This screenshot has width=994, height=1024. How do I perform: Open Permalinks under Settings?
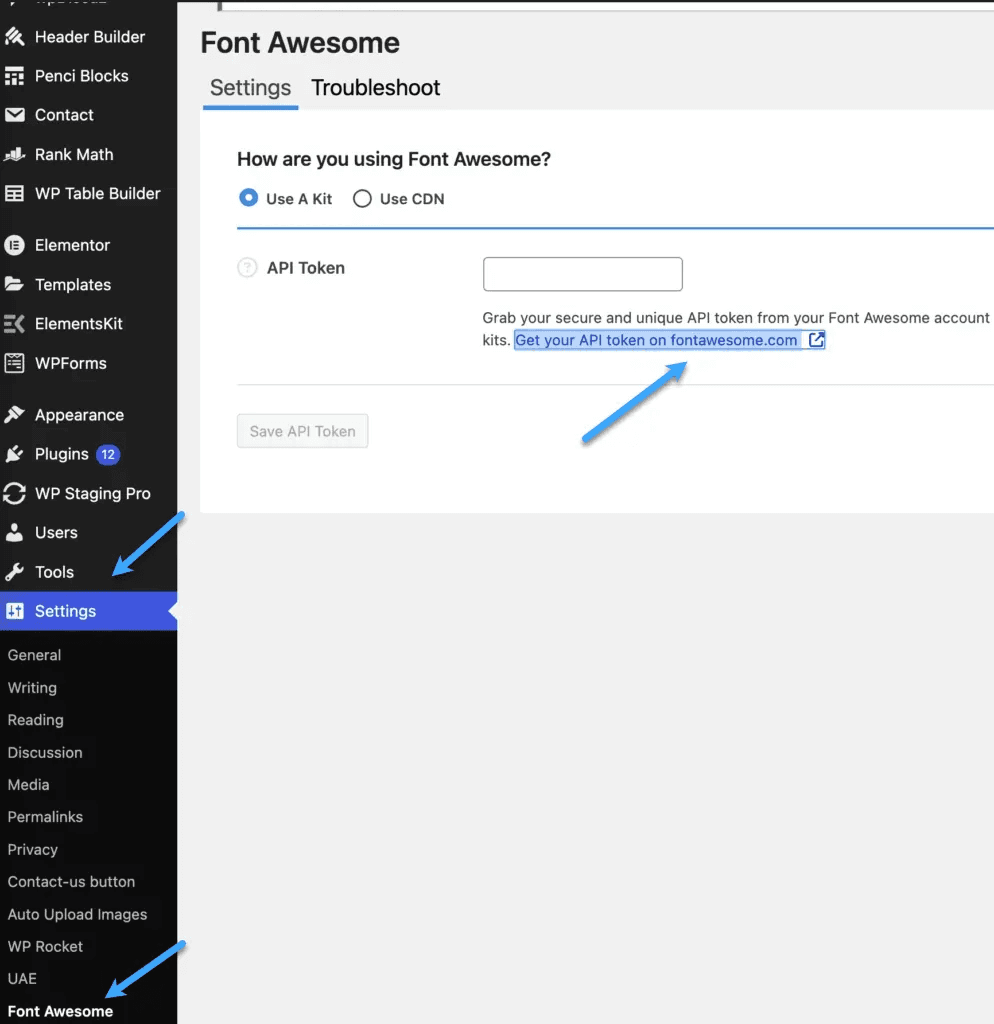click(46, 817)
